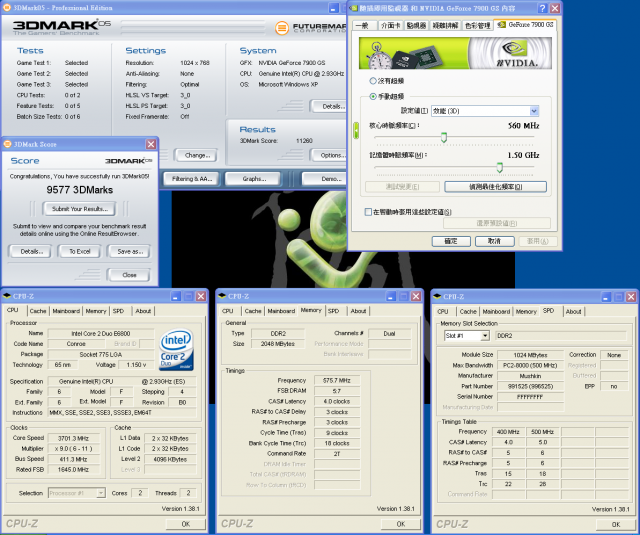640x535 pixels.
Task: Click the Intel Core 2 Duo E6800 name field
Action: pos(101,333)
